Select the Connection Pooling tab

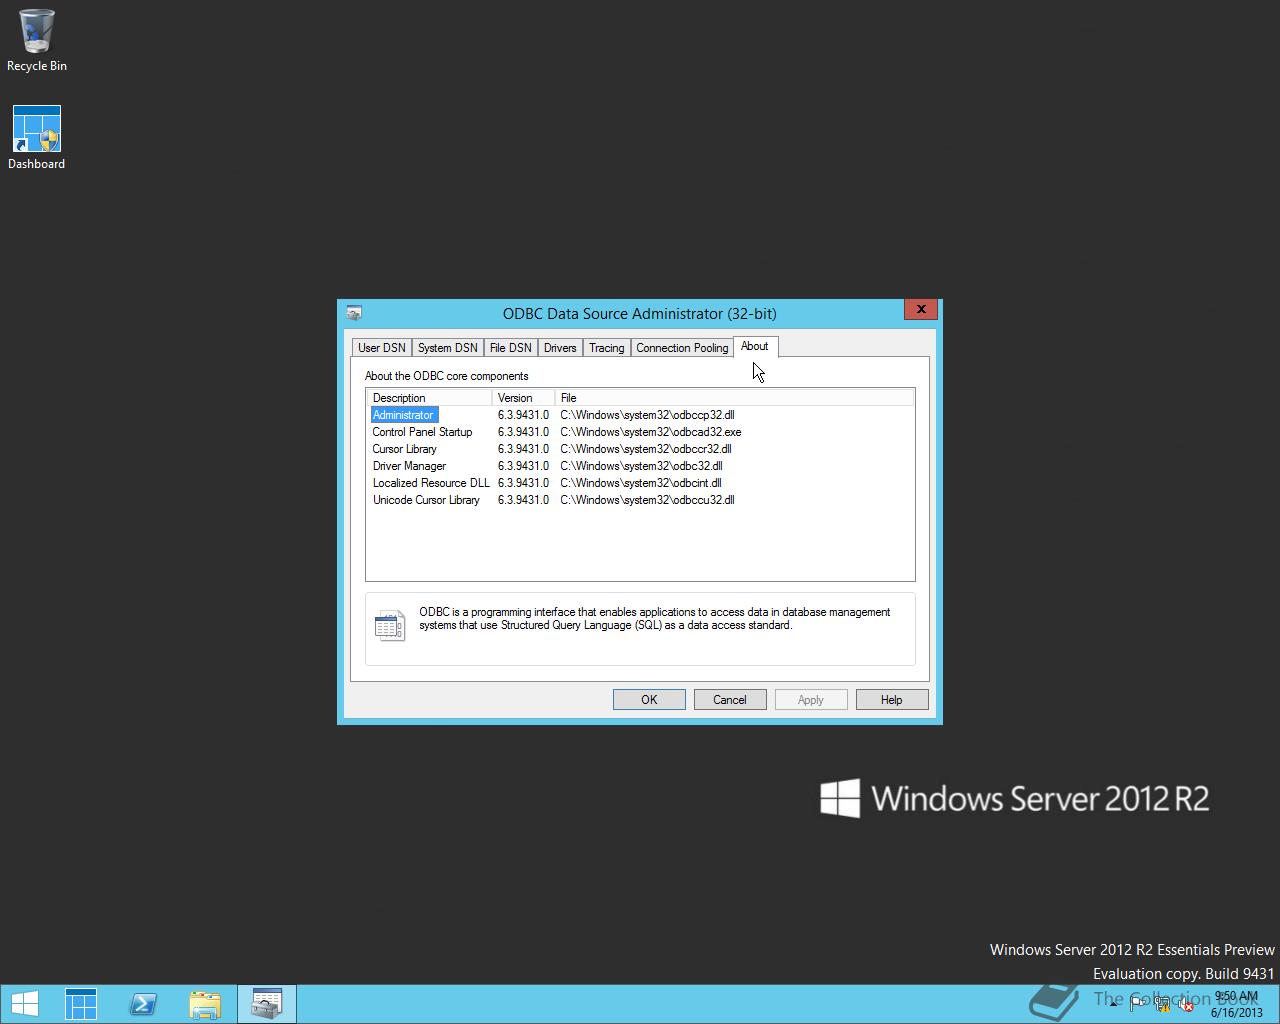682,348
